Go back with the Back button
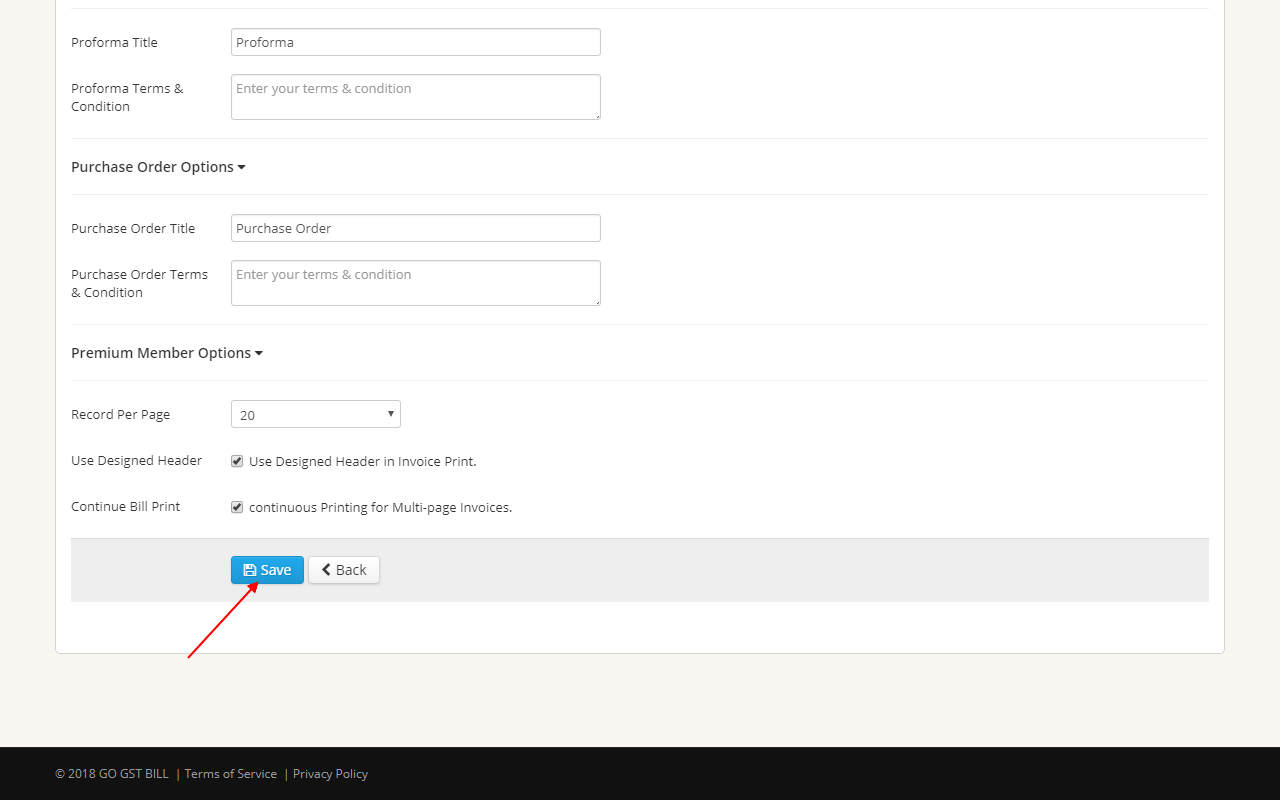This screenshot has height=800, width=1280. 344,570
